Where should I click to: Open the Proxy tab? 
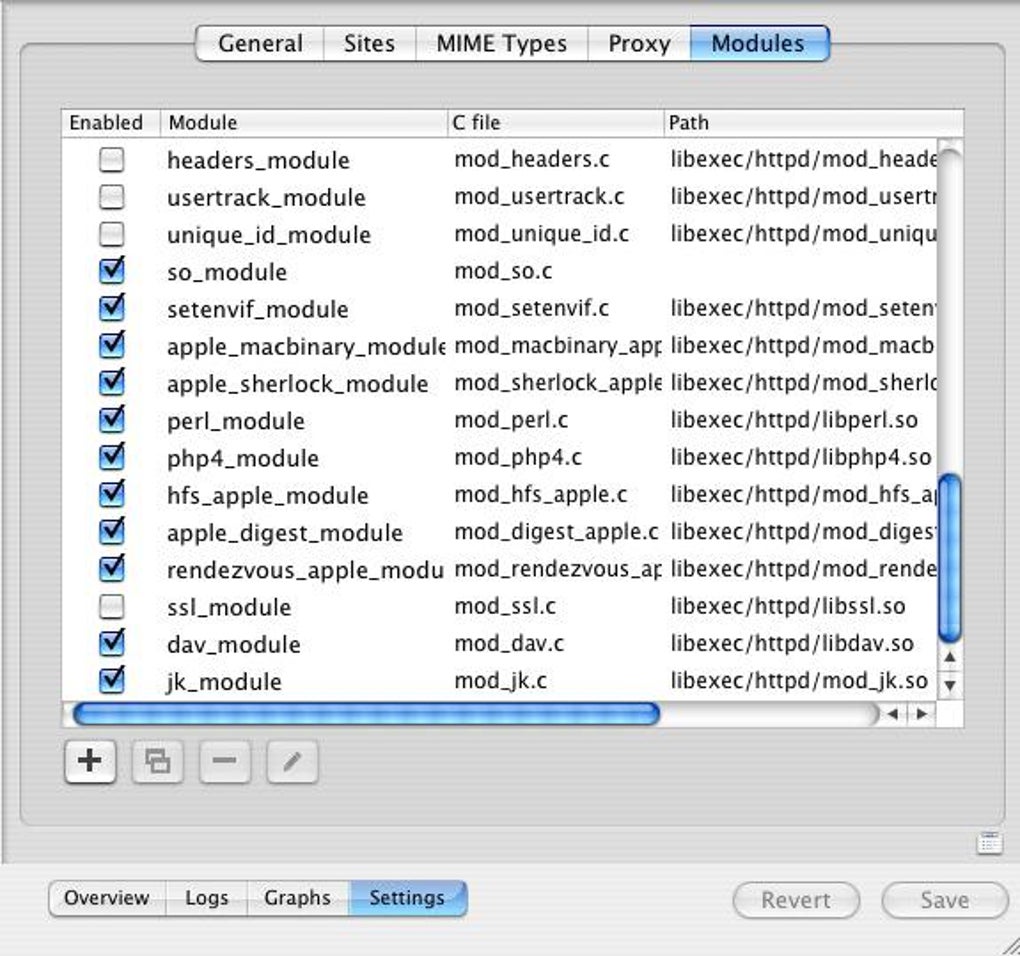(x=637, y=43)
